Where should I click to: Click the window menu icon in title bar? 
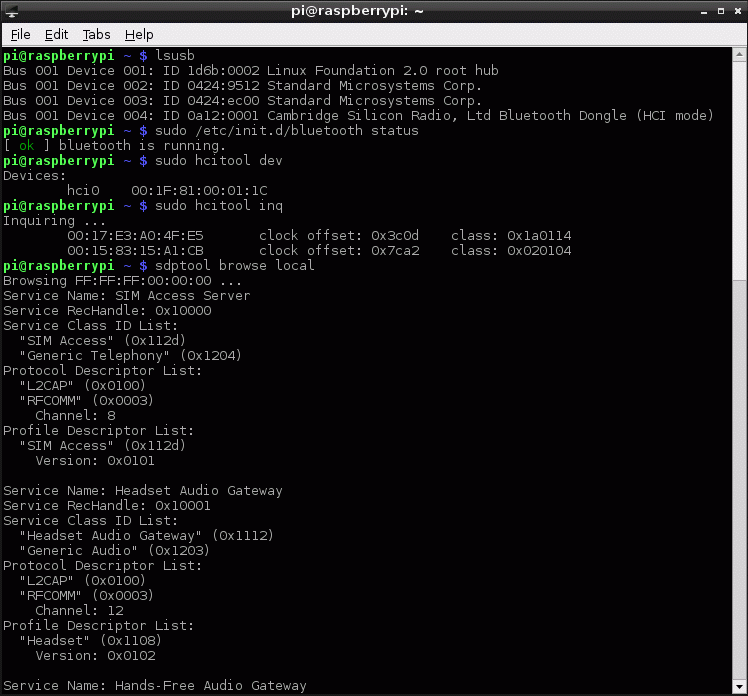12,11
